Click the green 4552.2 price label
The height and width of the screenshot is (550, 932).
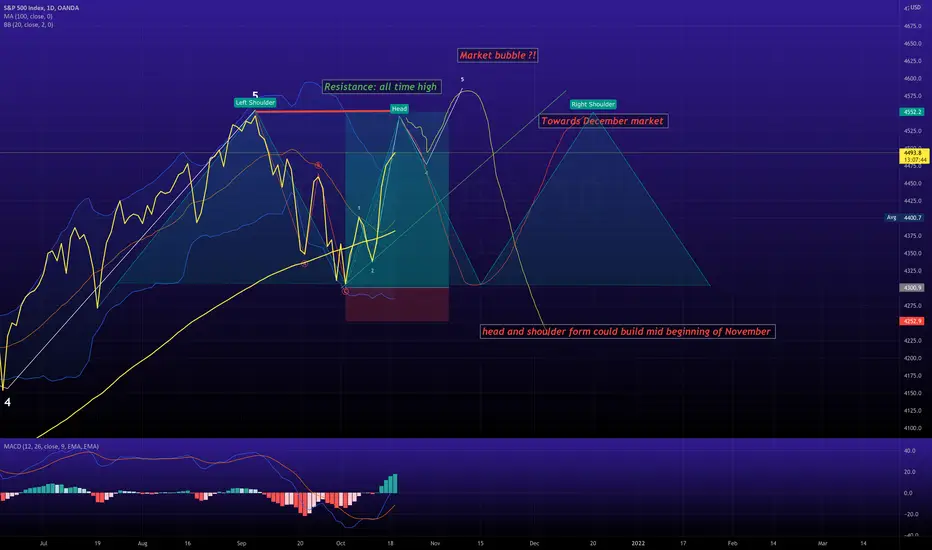point(912,112)
